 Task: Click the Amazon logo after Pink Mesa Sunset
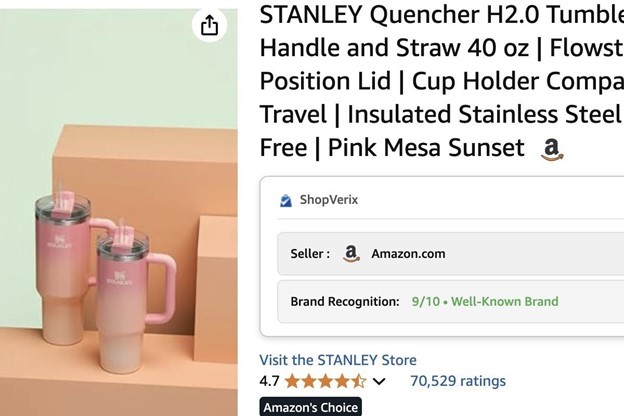tap(551, 150)
